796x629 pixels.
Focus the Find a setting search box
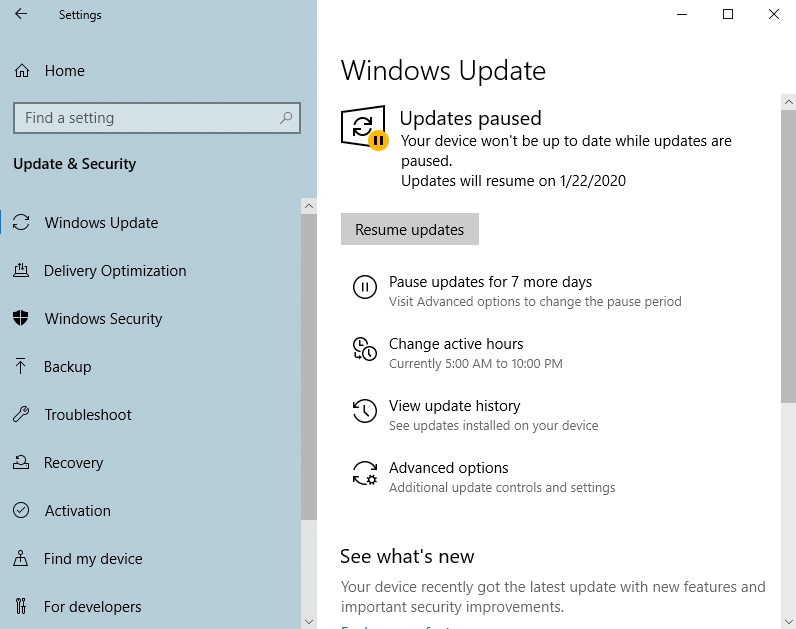pyautogui.click(x=157, y=118)
